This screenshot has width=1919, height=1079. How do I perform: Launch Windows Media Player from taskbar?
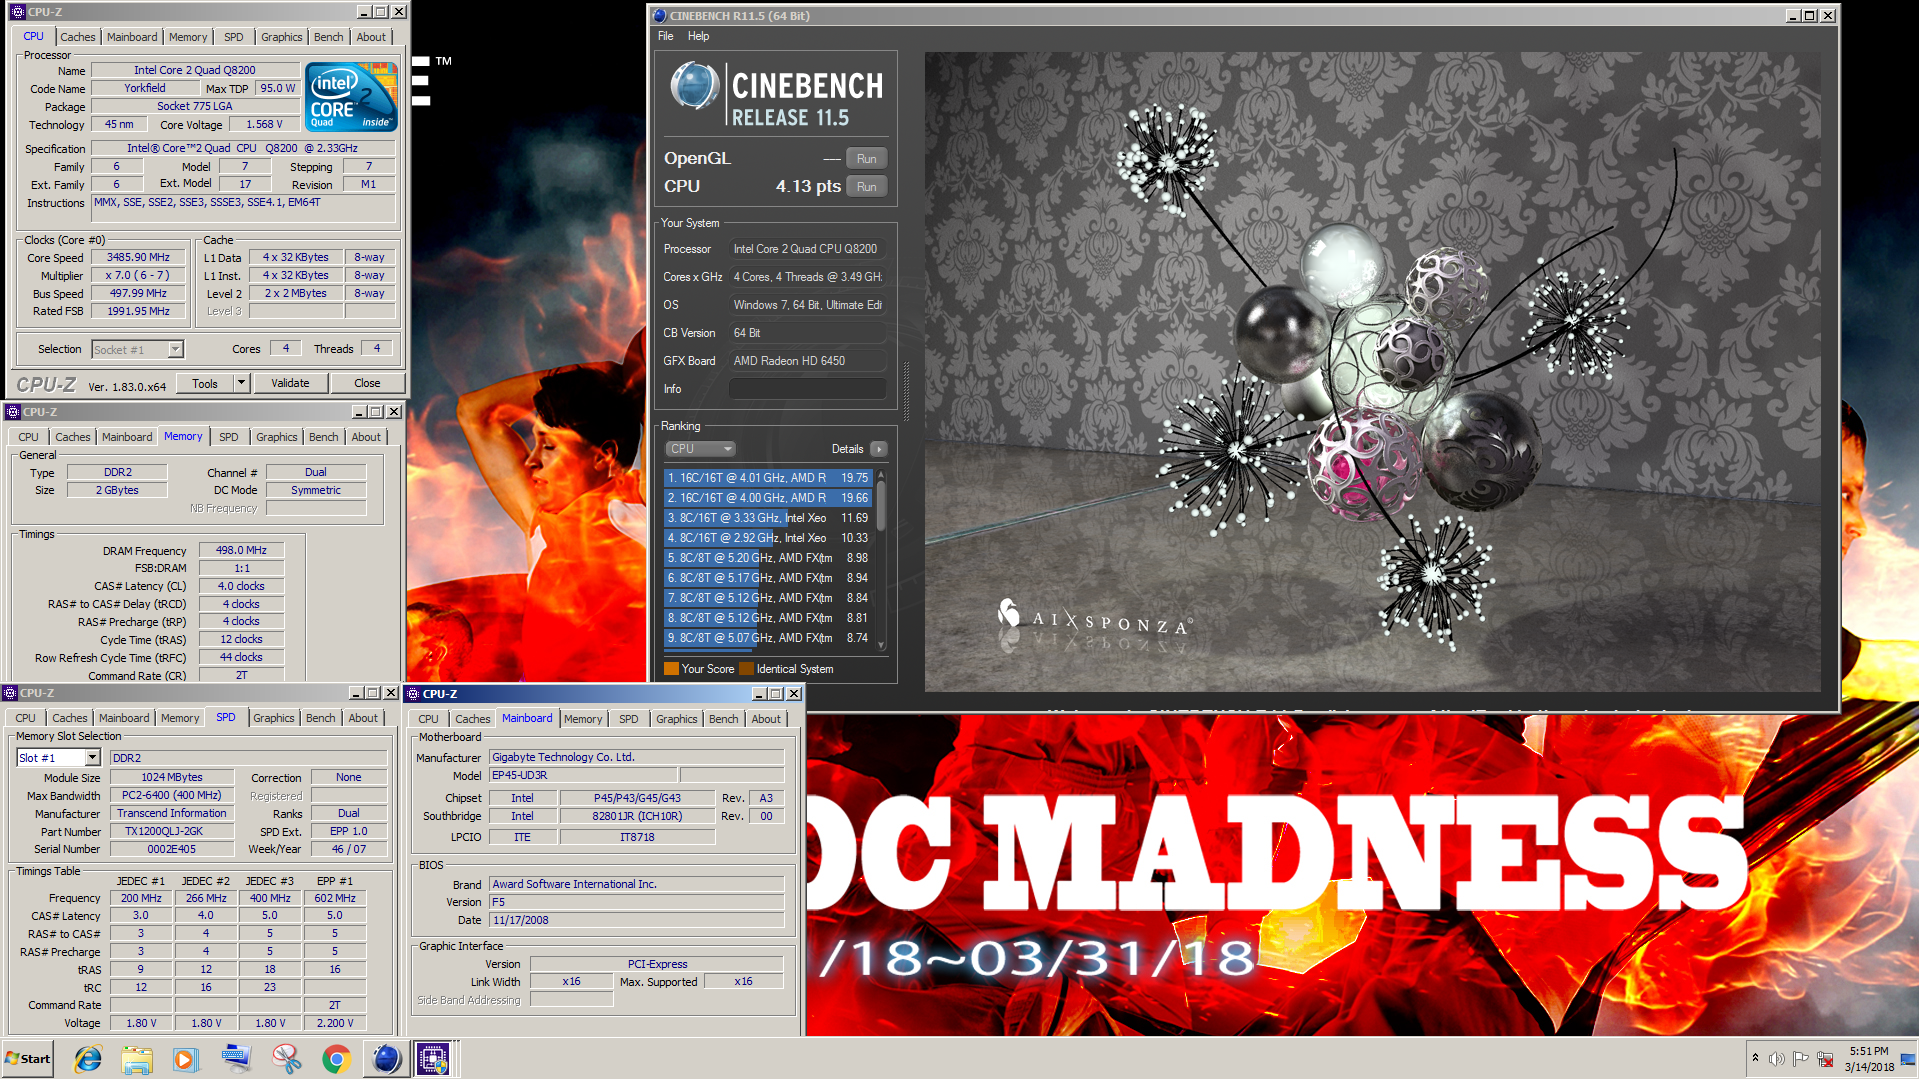(x=186, y=1059)
